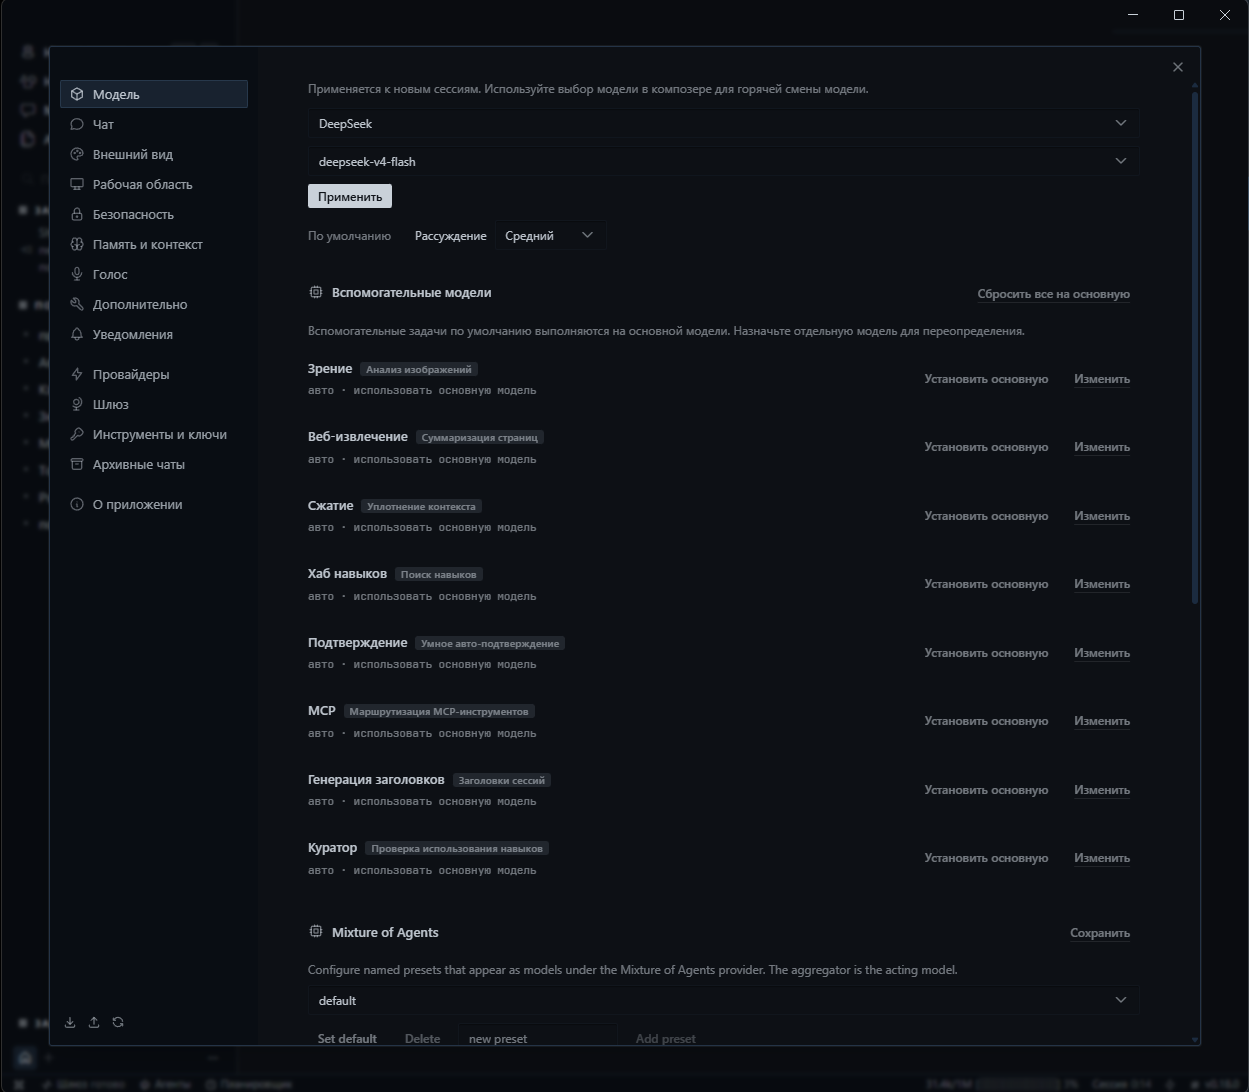This screenshot has width=1249, height=1092.
Task: Click the По умолчанию label
Action: click(x=349, y=236)
